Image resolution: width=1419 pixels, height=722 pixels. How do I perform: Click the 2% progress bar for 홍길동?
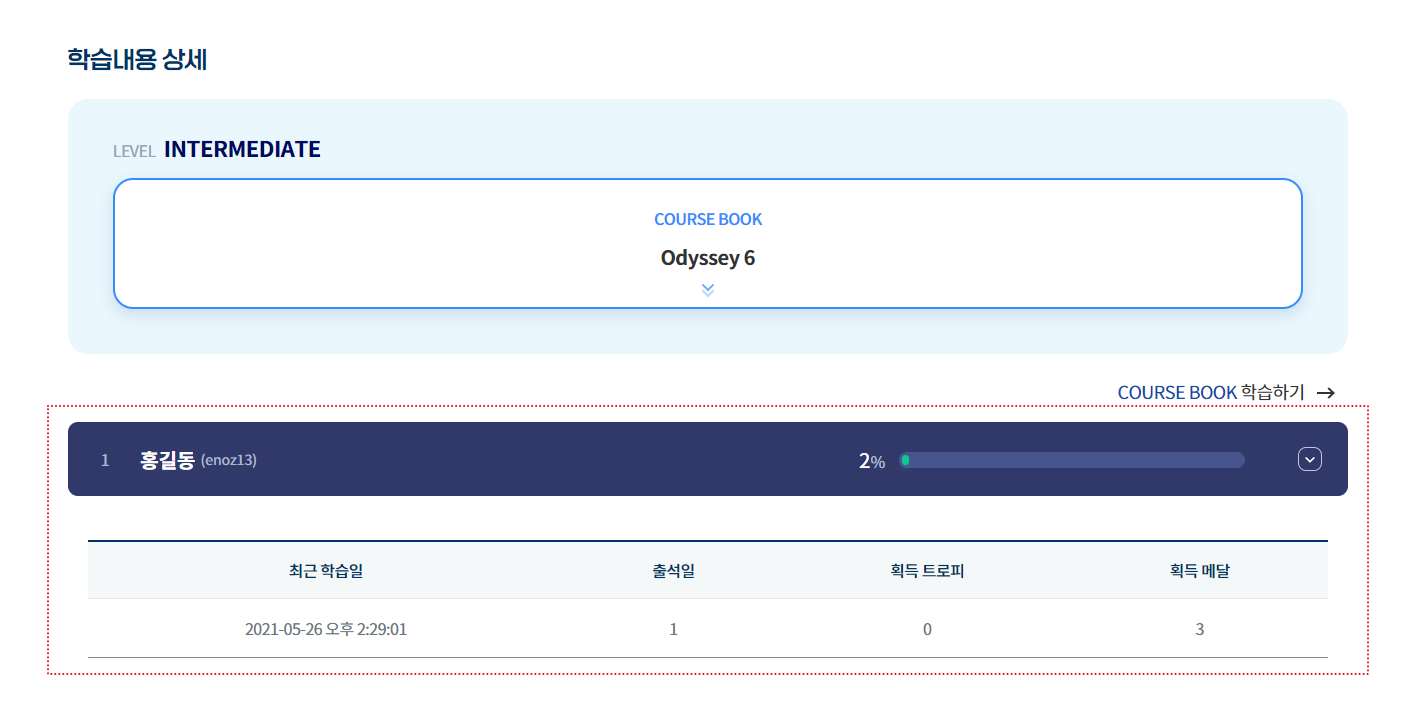click(1072, 460)
